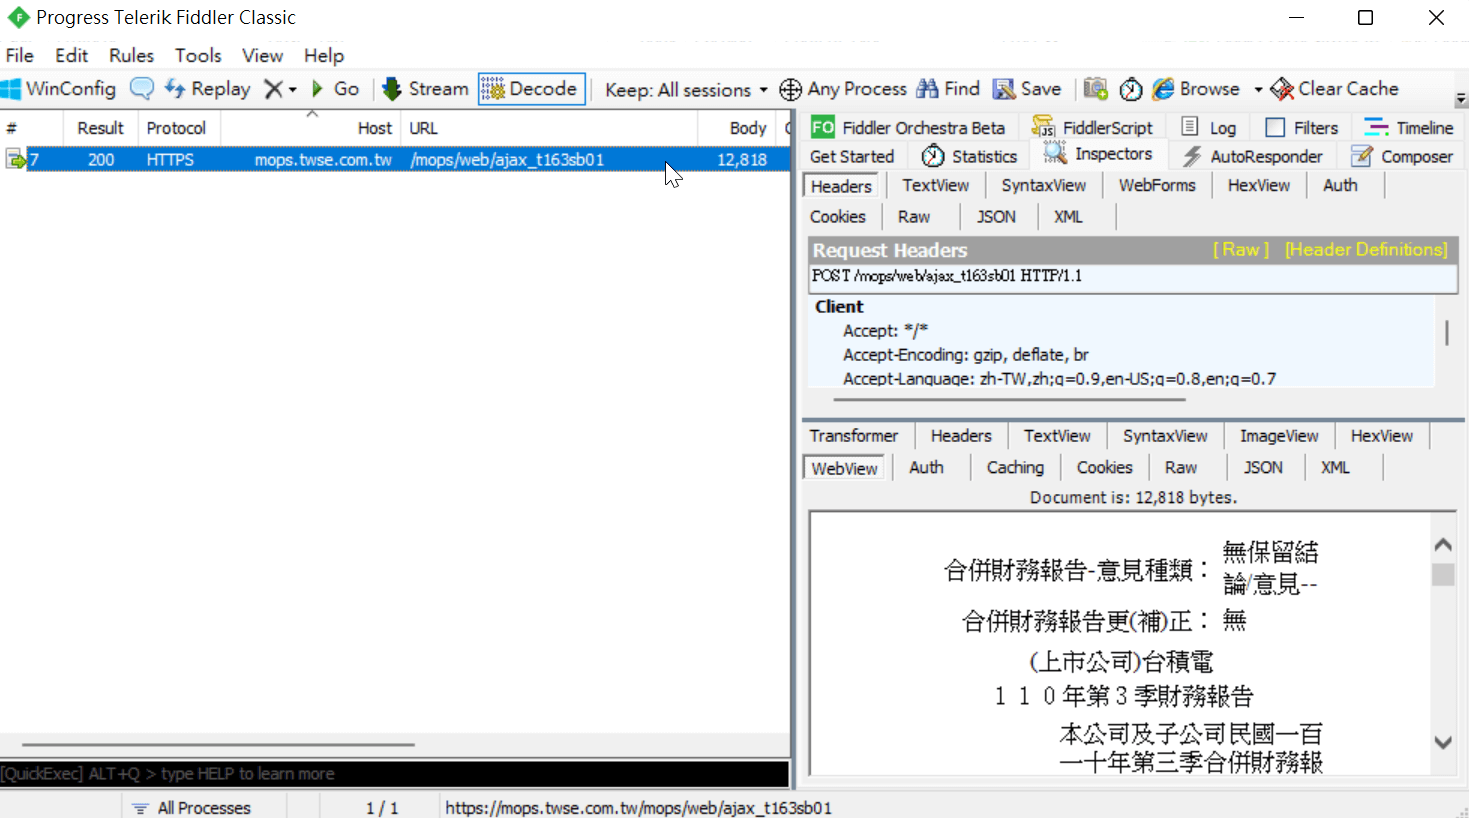Open the response Caching tab

[x=1015, y=467]
